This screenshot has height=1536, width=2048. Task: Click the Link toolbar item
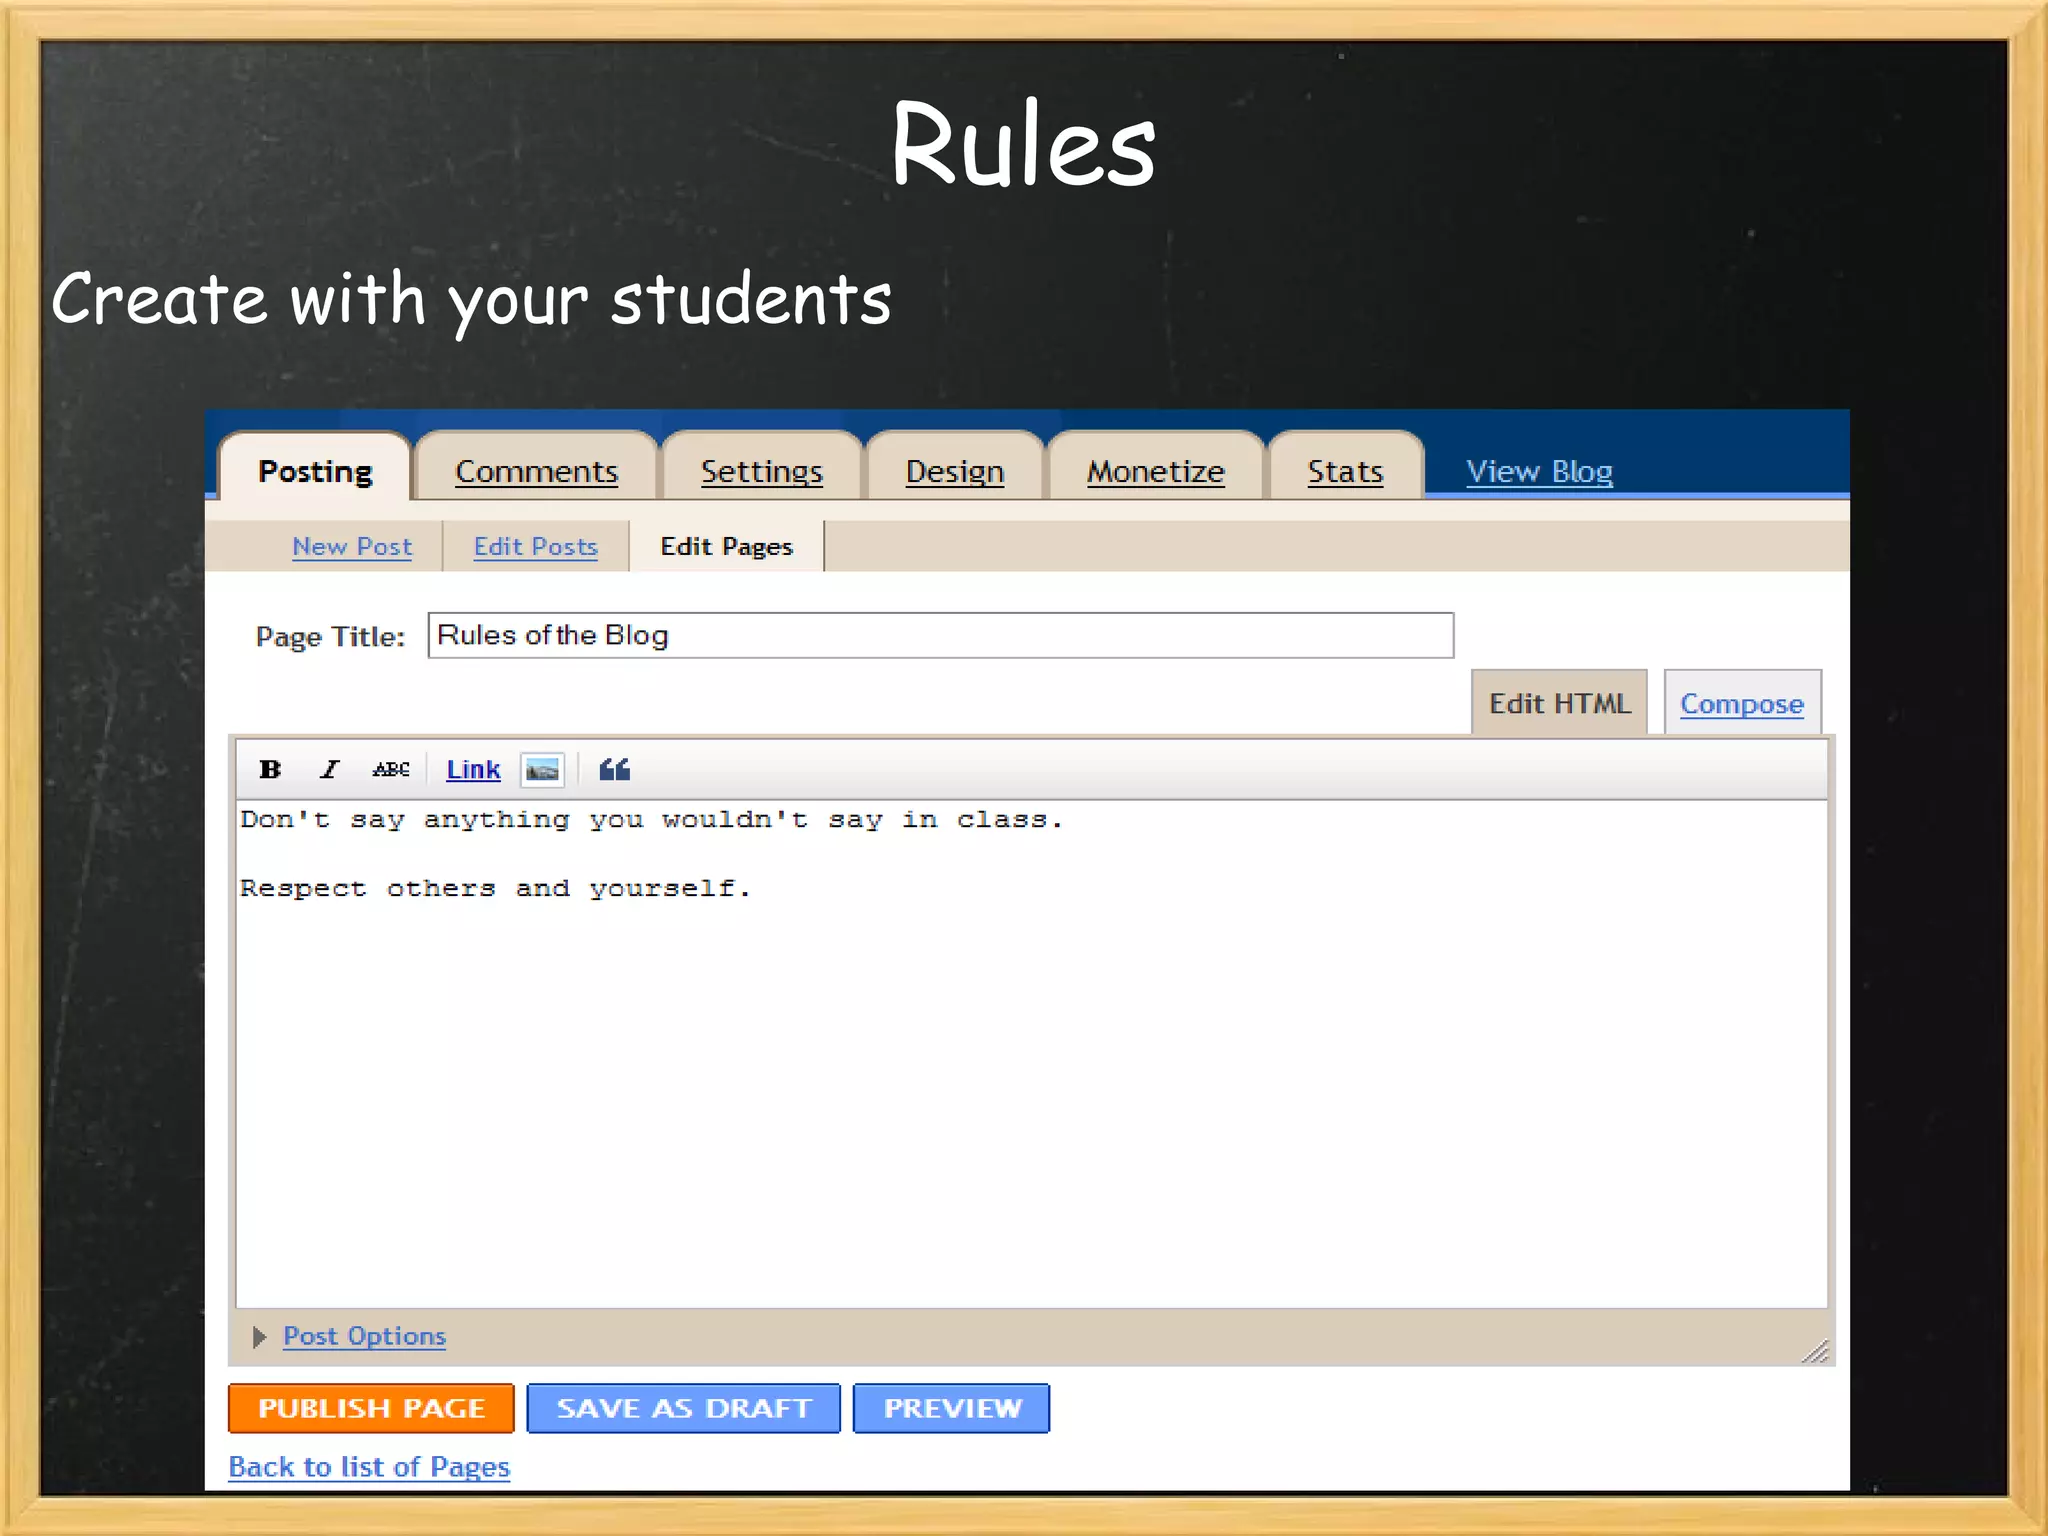click(x=473, y=769)
